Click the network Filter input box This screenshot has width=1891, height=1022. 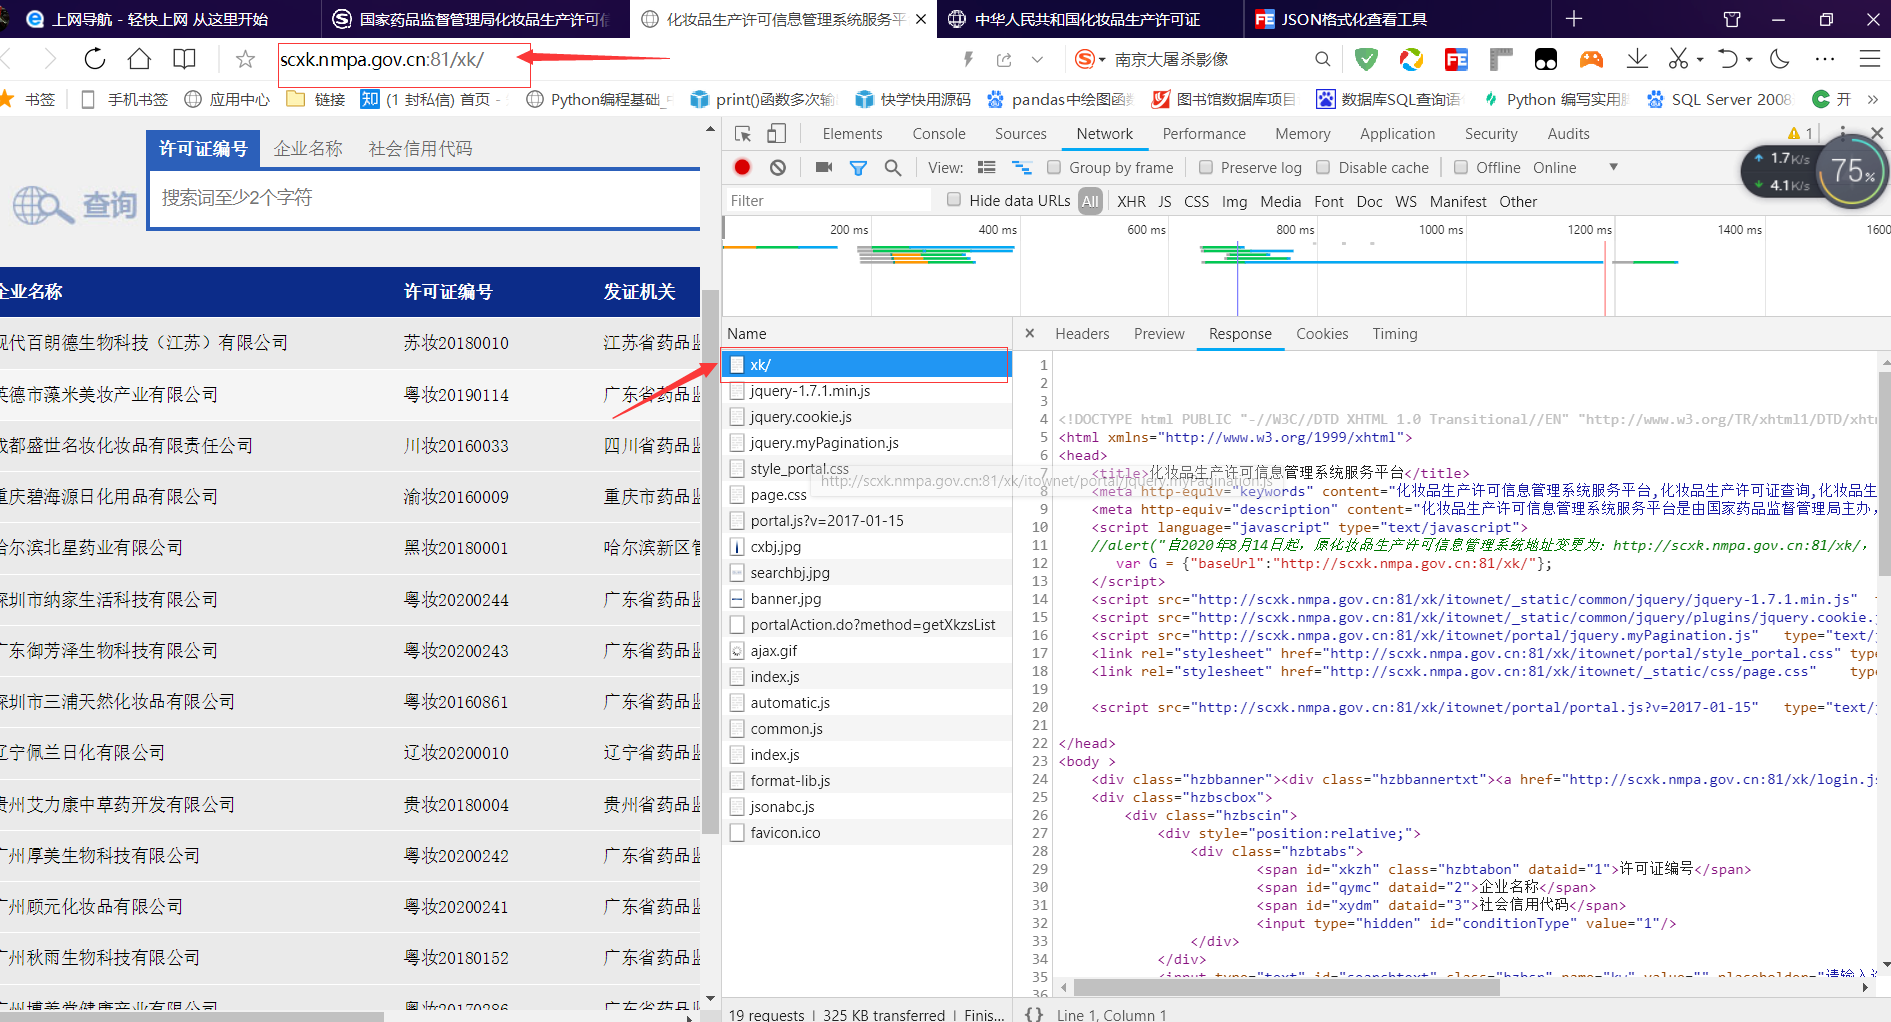pos(828,201)
